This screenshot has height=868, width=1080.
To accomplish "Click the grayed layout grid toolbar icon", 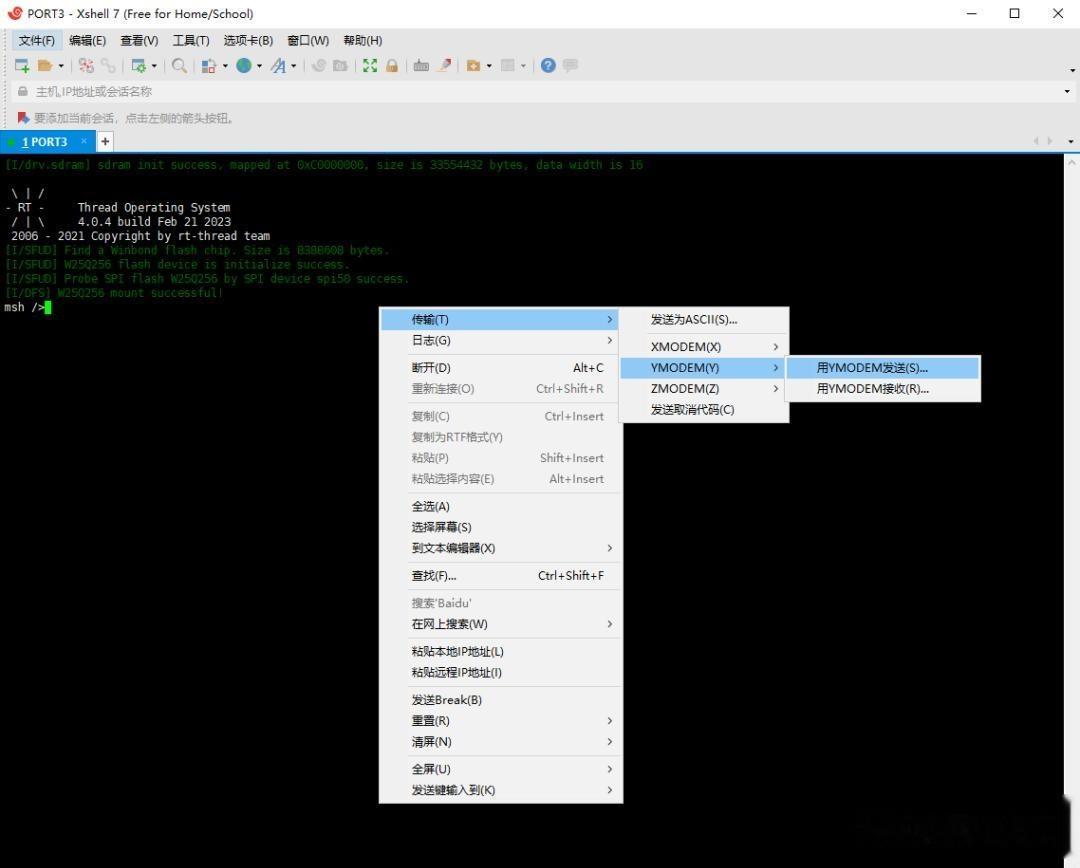I will pos(508,65).
